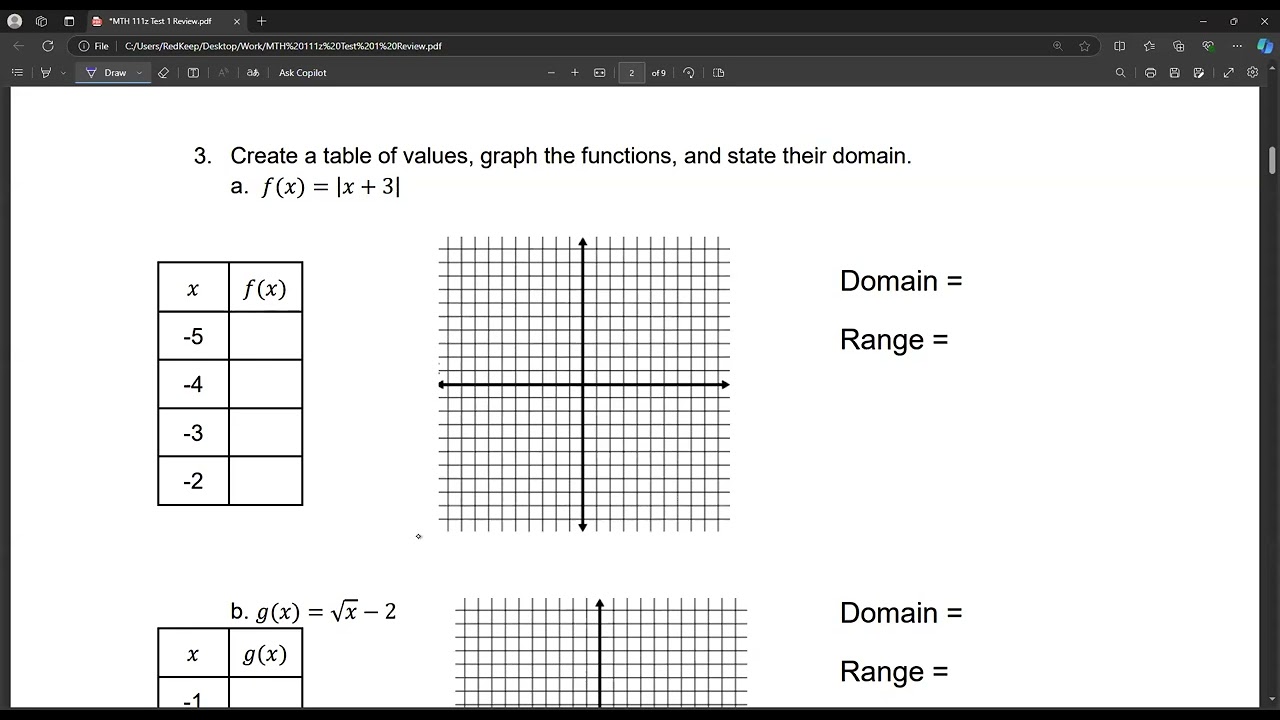
Task: Add this page to favorites
Action: [1084, 46]
